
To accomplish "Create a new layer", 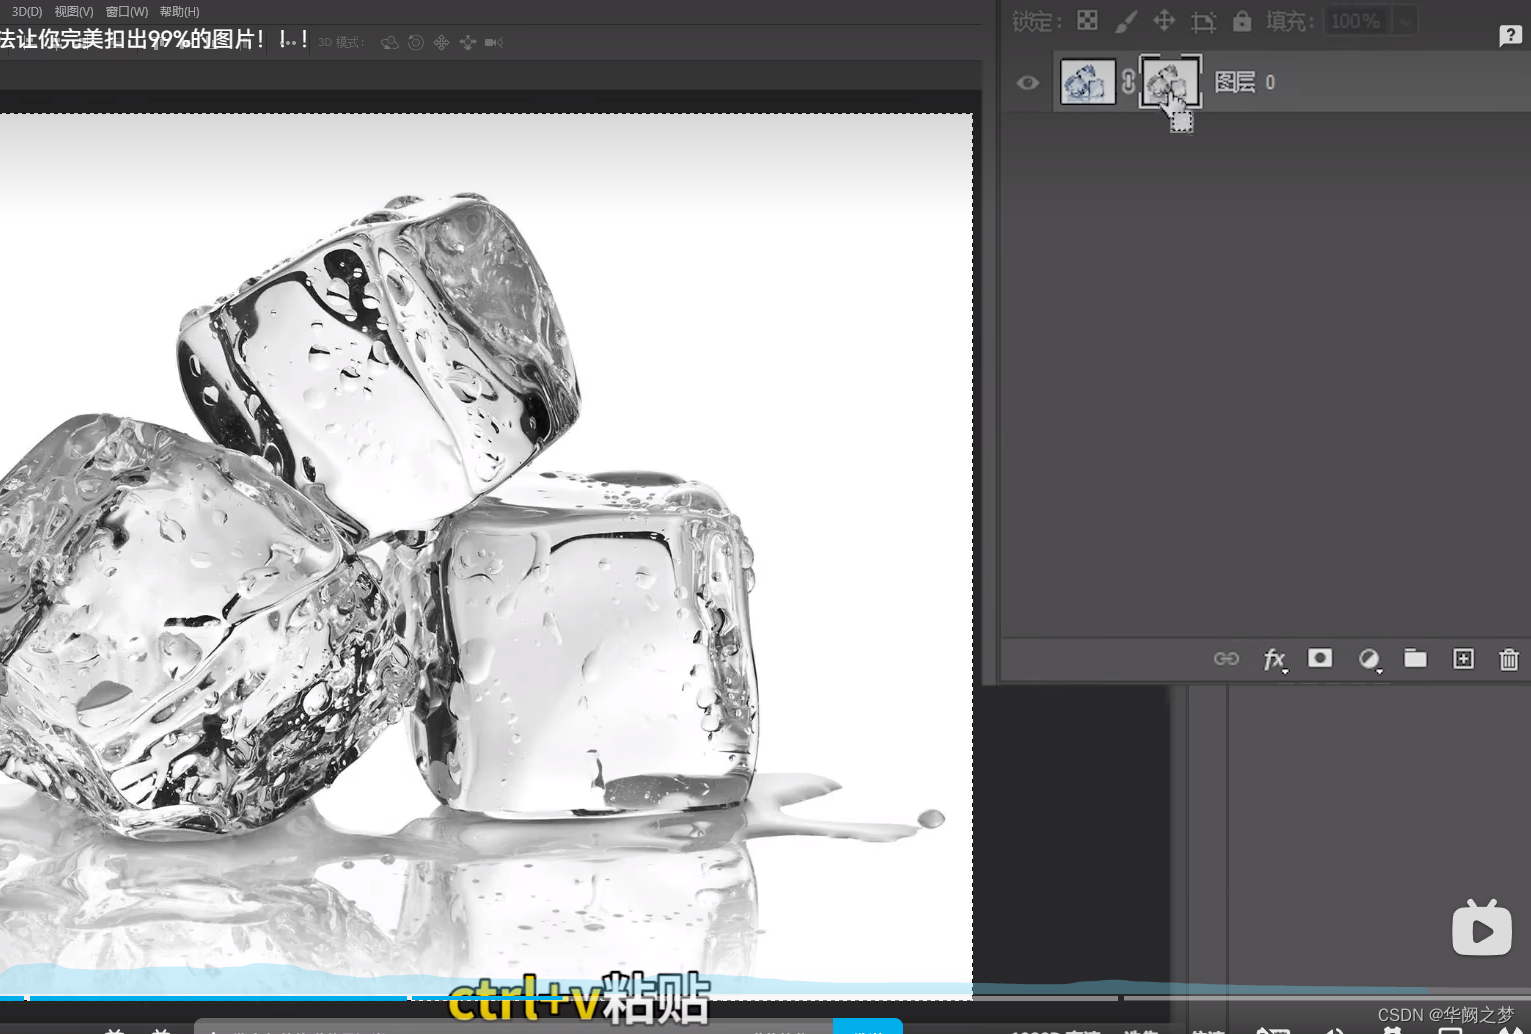I will [x=1463, y=658].
